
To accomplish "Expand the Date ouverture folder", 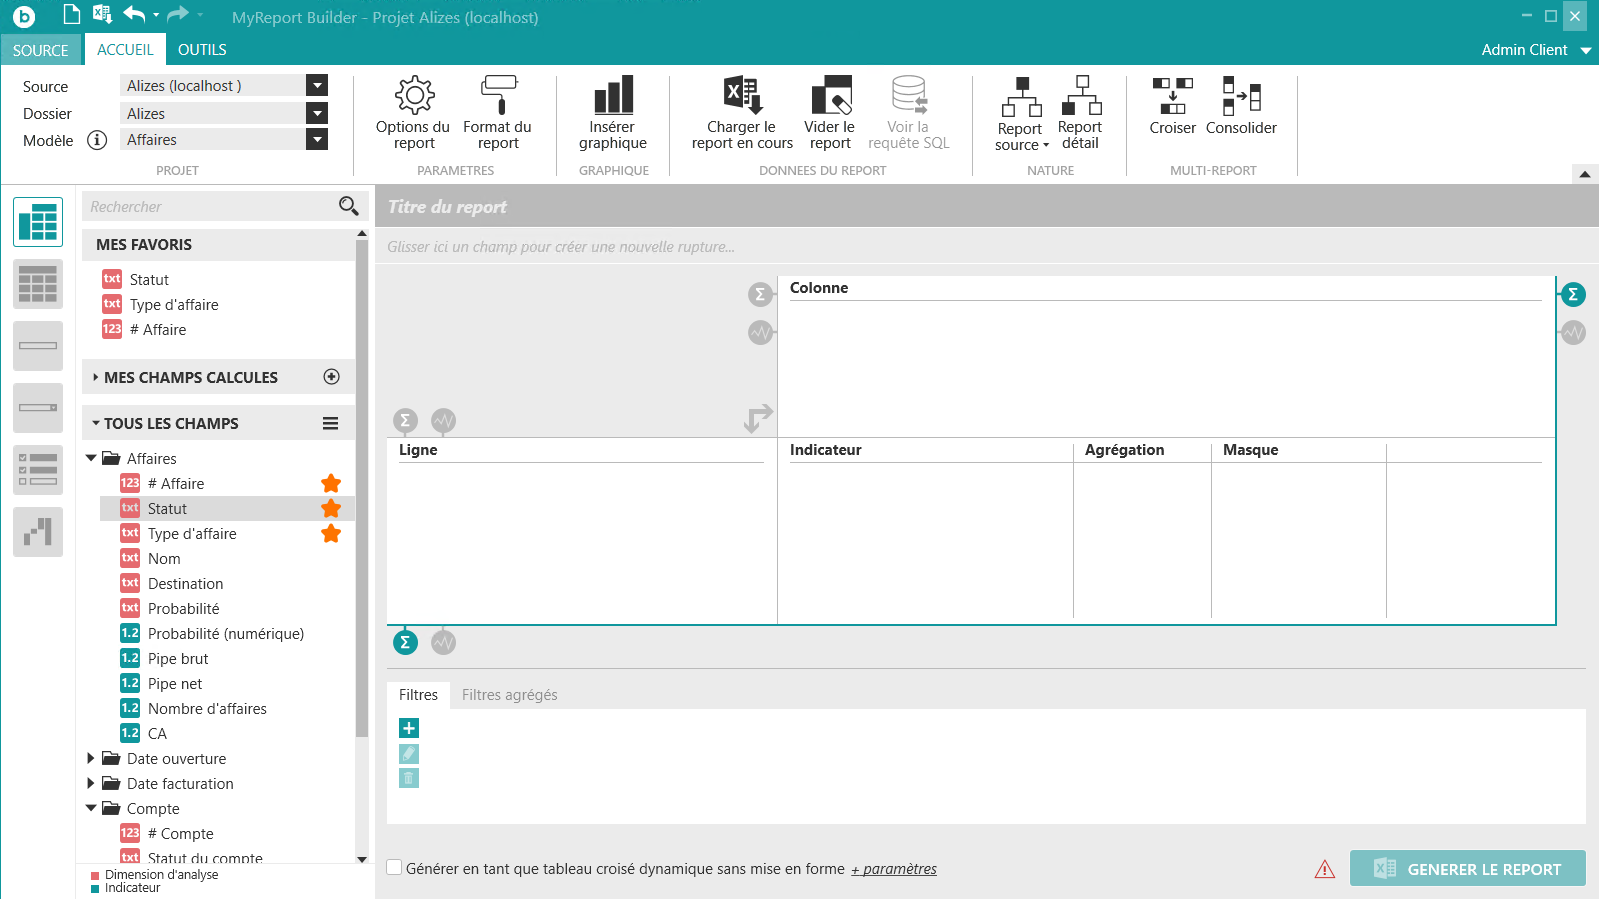I will (91, 759).
